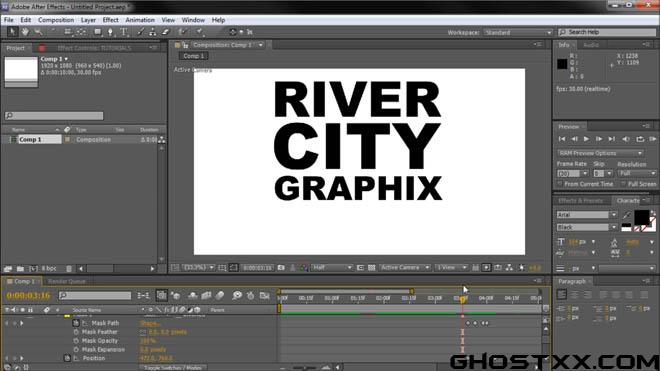Image resolution: width=660 pixels, height=371 pixels.
Task: Switch to the Render Queue tab
Action: [67, 281]
